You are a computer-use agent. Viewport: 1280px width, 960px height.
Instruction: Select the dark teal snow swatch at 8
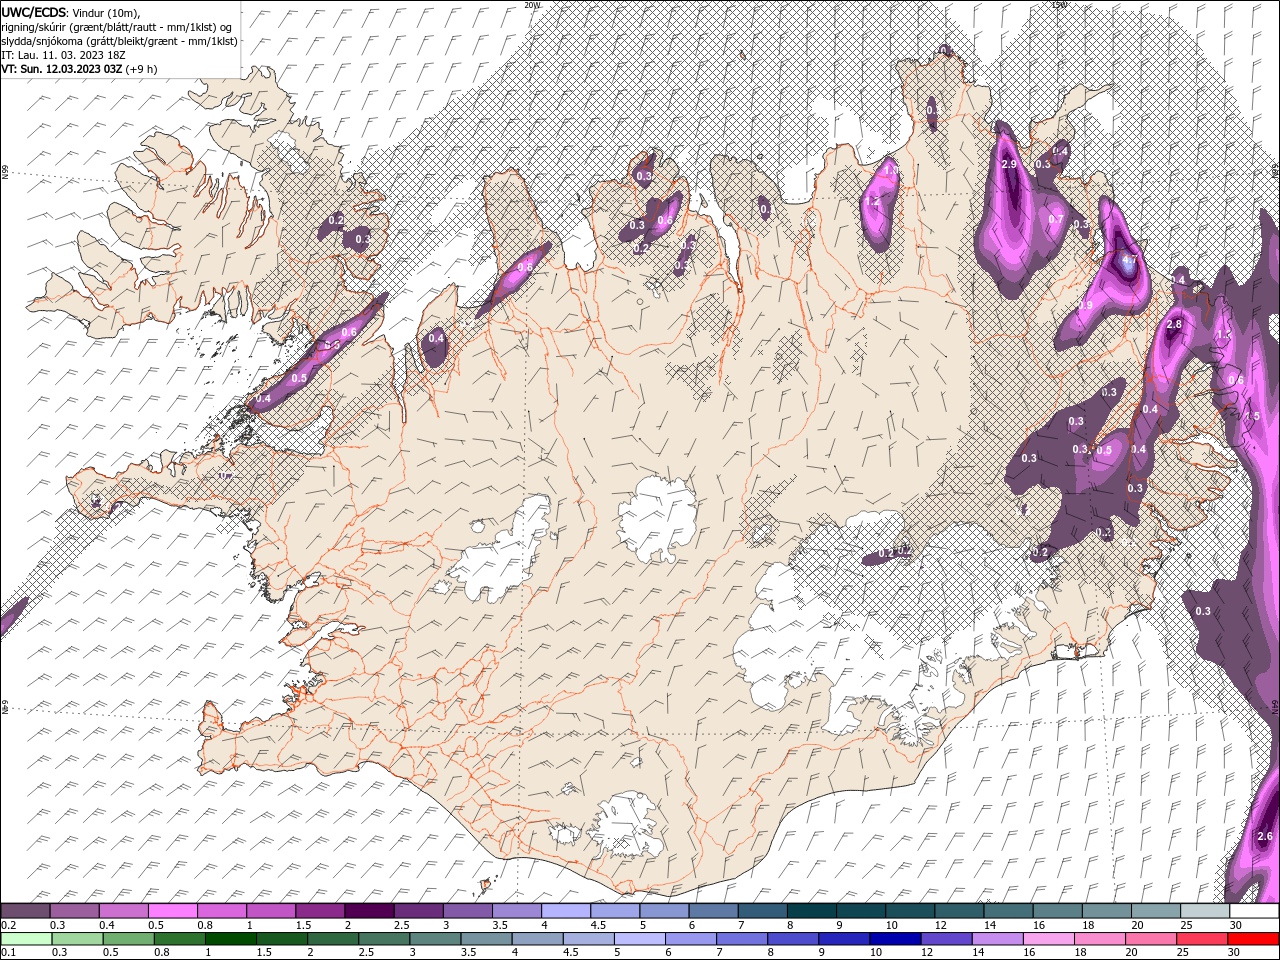(812, 911)
